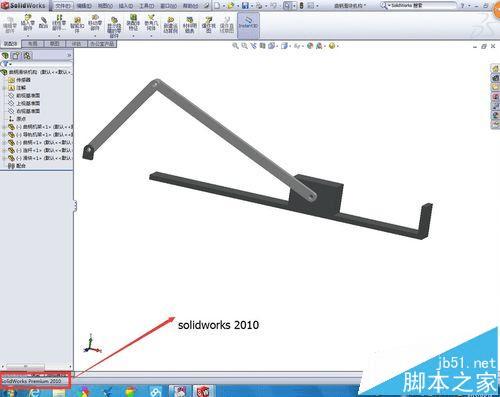Open the 视图(V) menu
Image resolution: width=500 pixels, height=397 pixels.
(x=105, y=6)
